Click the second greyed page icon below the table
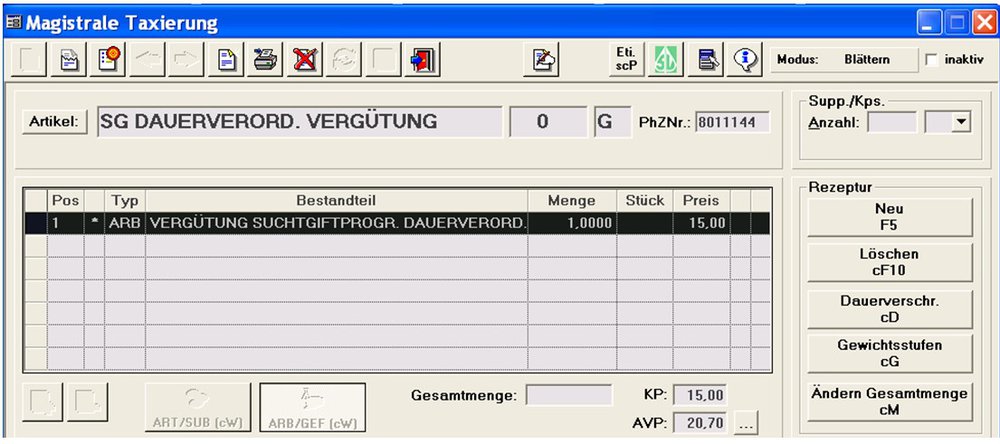This screenshot has width=1000, height=444. 87,401
